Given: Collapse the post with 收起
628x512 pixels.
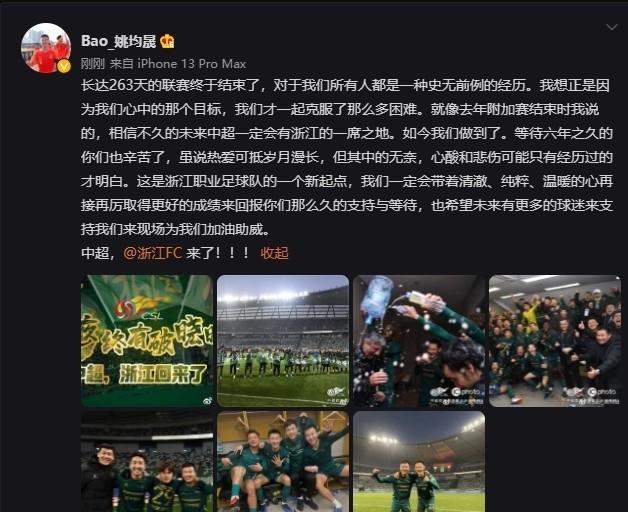Looking at the screenshot, I should point(274,253).
